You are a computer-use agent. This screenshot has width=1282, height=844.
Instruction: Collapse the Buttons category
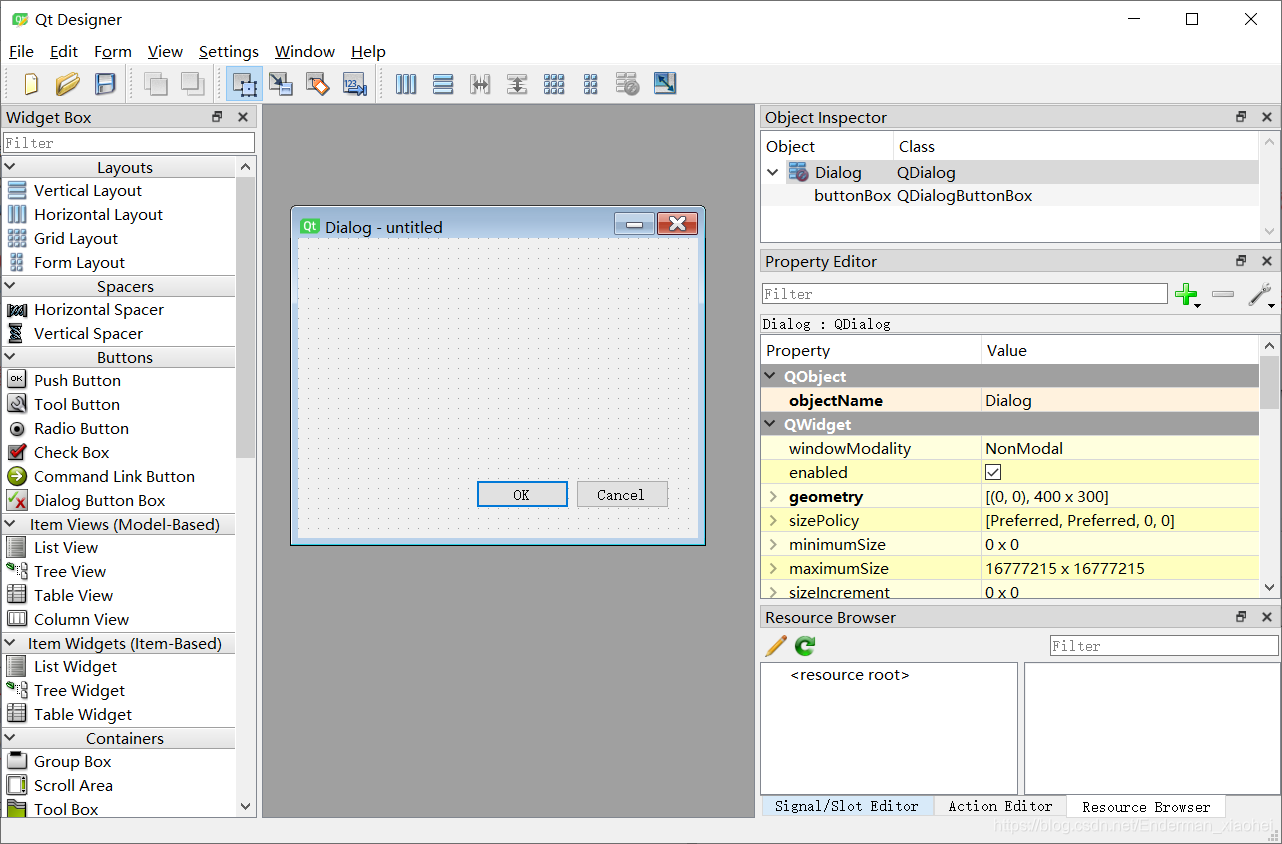pyautogui.click(x=10, y=357)
